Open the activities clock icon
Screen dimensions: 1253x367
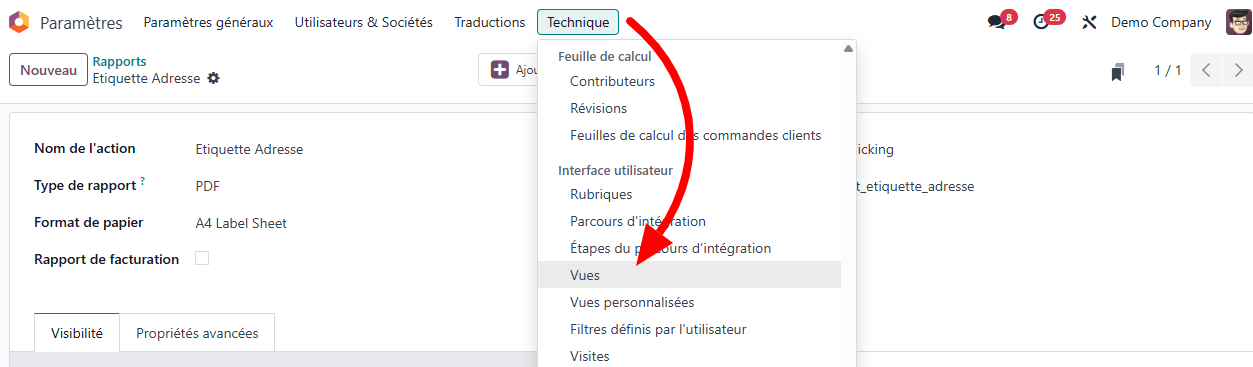[x=1041, y=22]
